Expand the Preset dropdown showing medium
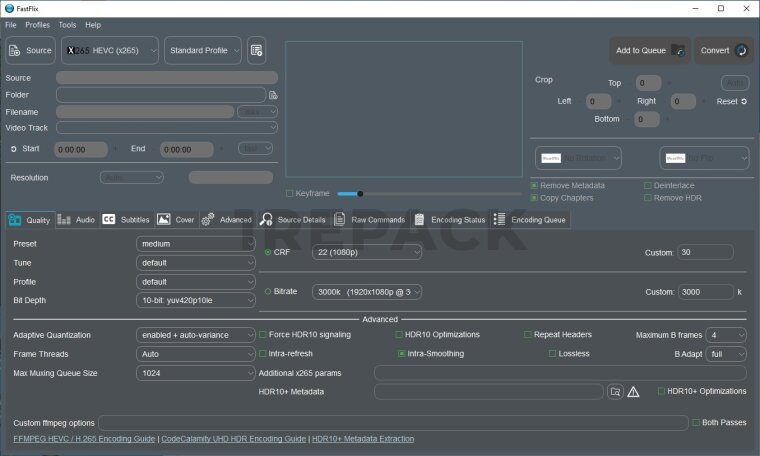Image resolution: width=760 pixels, height=456 pixels. (196, 244)
